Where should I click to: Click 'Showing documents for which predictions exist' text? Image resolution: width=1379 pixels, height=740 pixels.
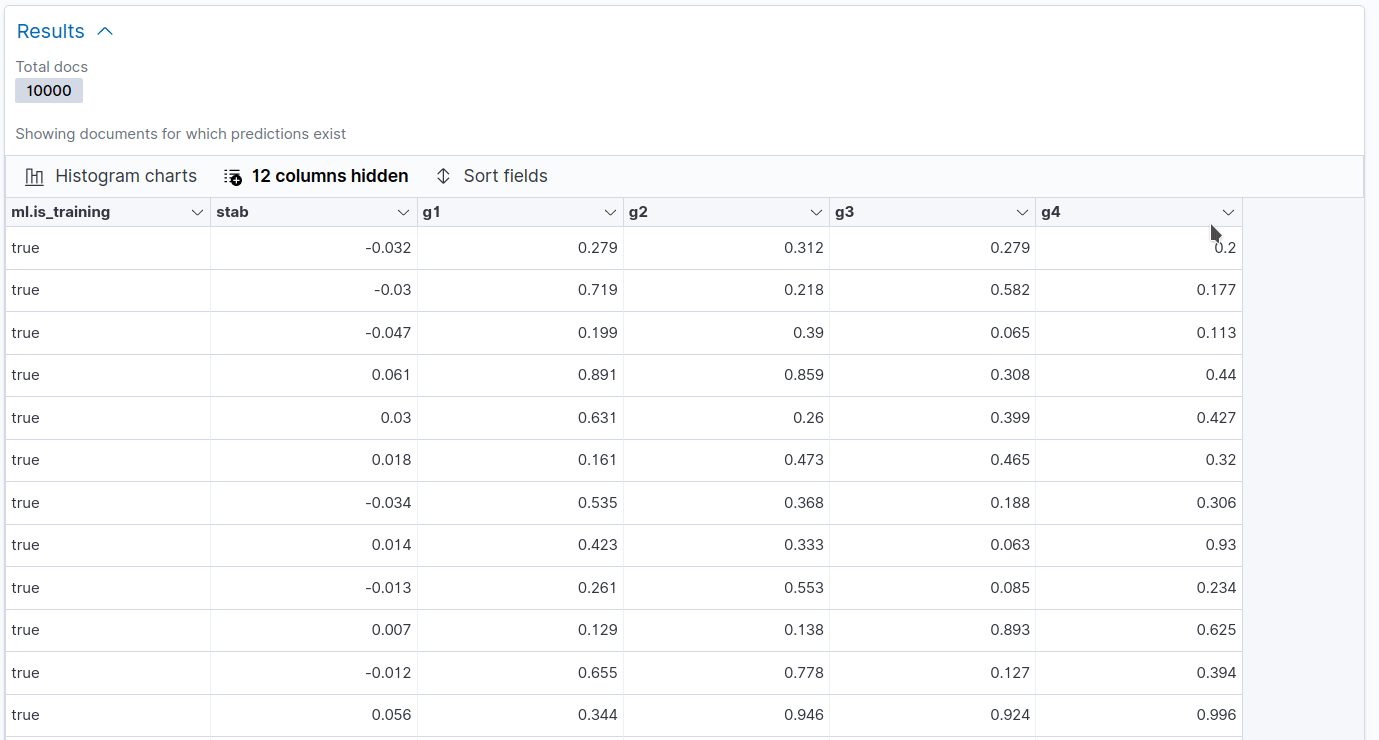point(181,134)
